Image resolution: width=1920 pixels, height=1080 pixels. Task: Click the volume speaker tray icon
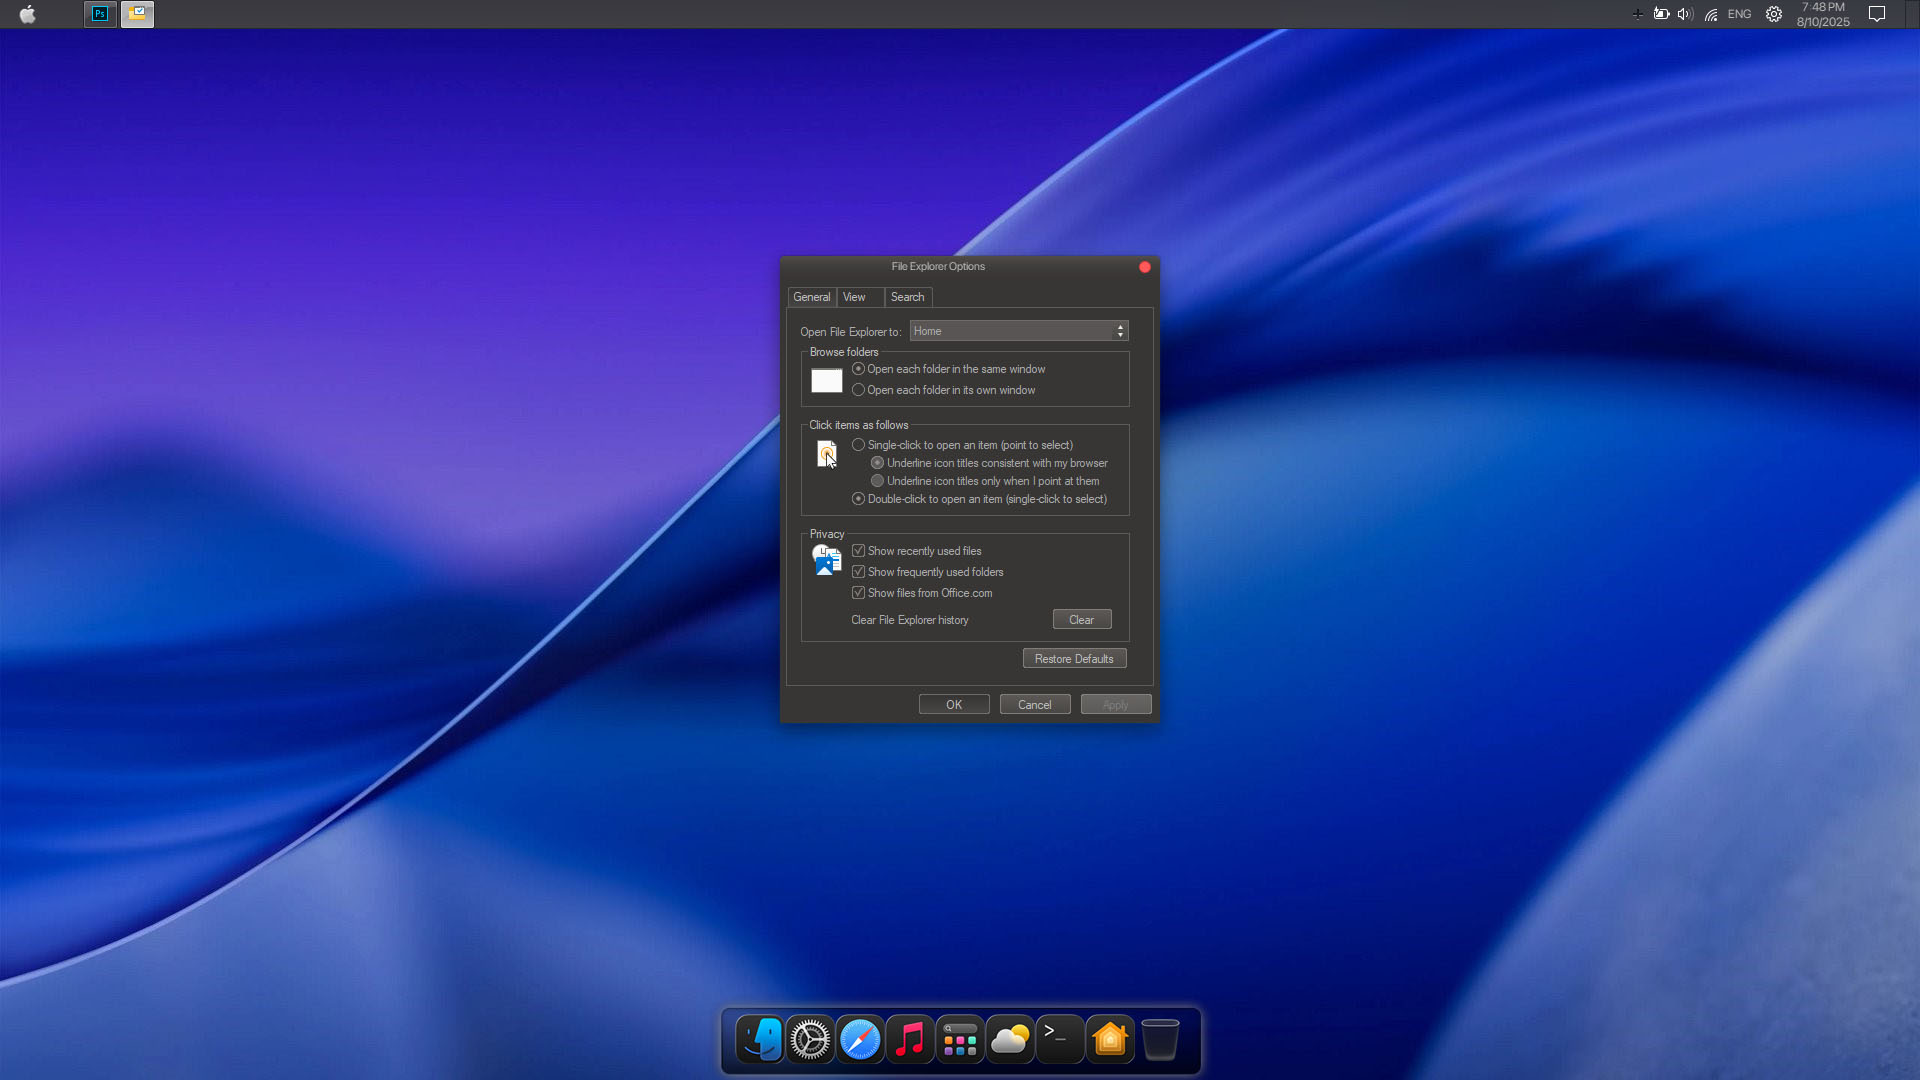pyautogui.click(x=1685, y=14)
